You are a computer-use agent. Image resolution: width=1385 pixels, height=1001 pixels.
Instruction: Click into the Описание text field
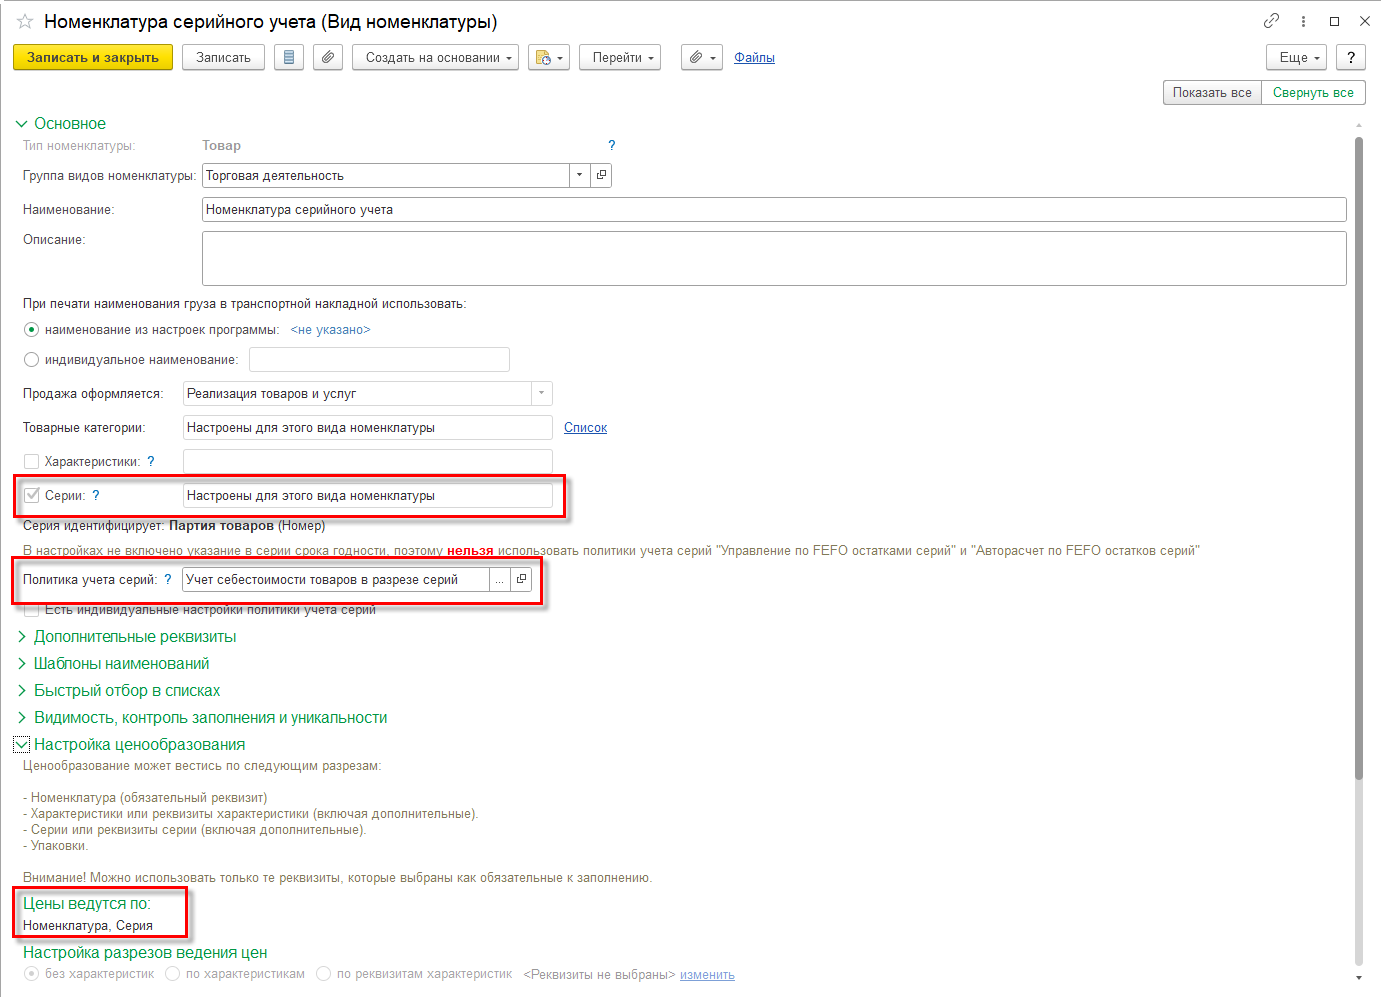(773, 259)
